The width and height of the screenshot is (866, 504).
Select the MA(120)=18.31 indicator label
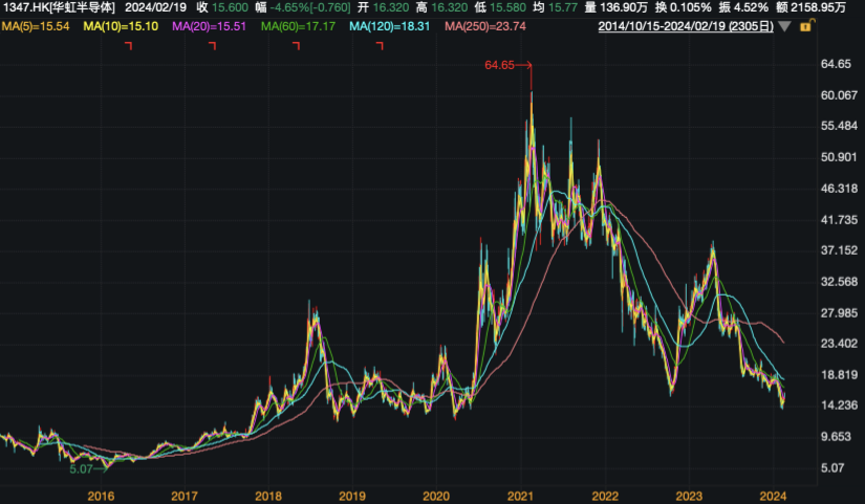coord(389,26)
